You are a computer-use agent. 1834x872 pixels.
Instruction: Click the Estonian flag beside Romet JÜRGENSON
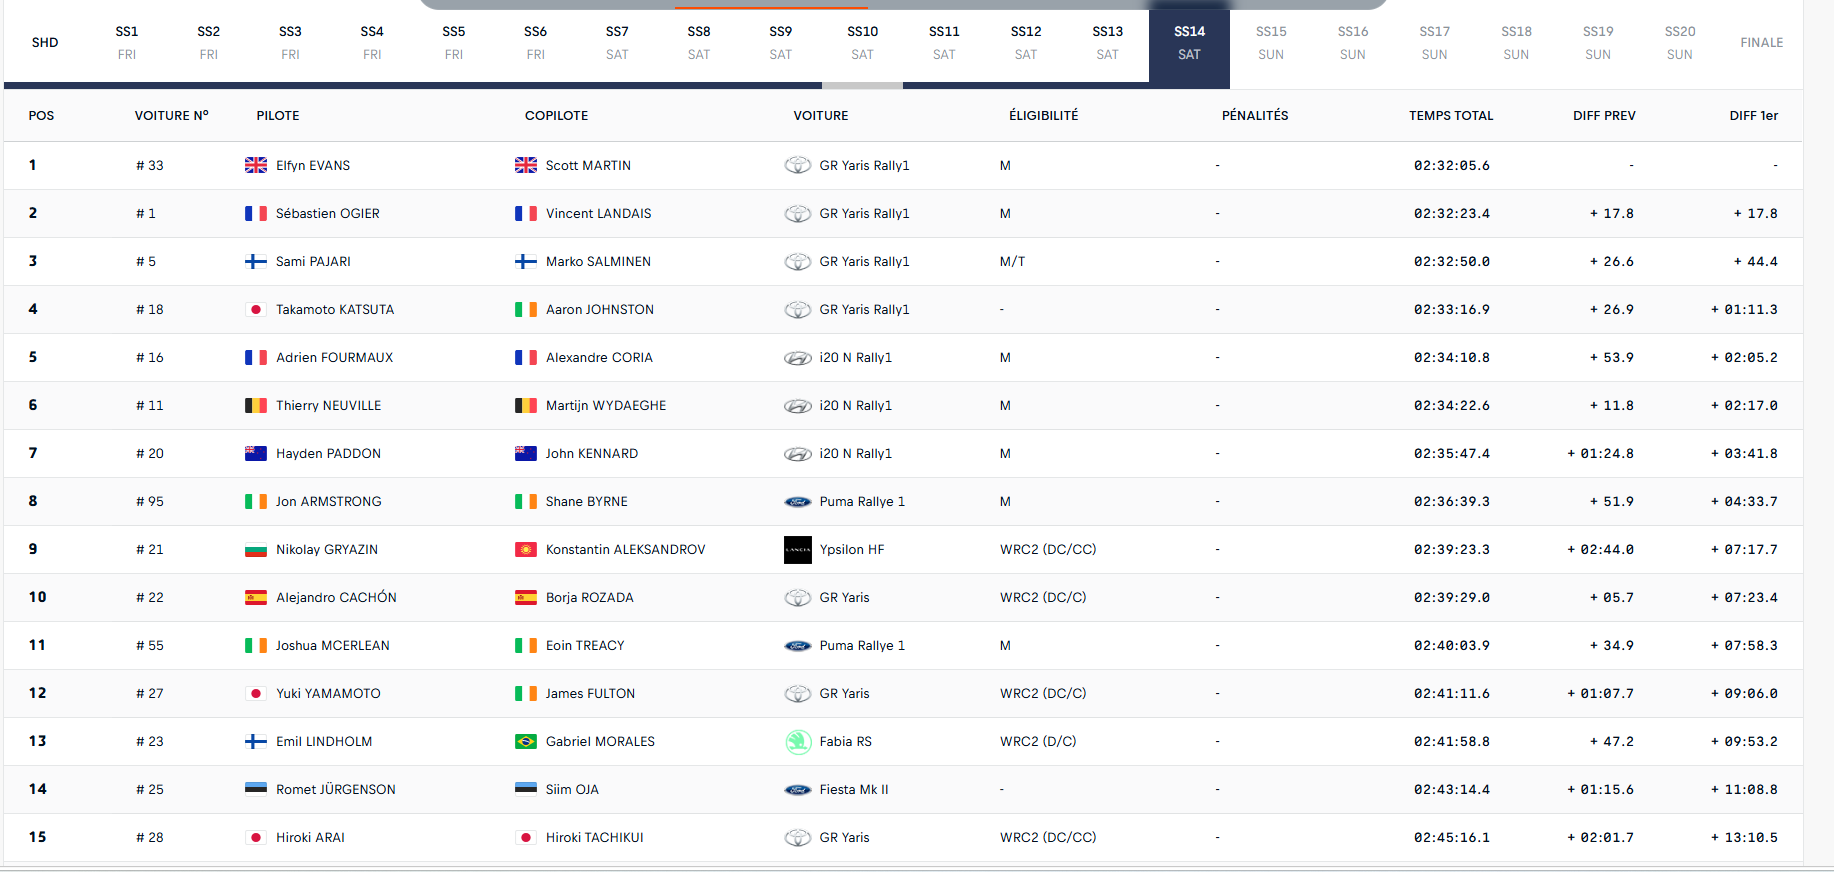(x=256, y=789)
